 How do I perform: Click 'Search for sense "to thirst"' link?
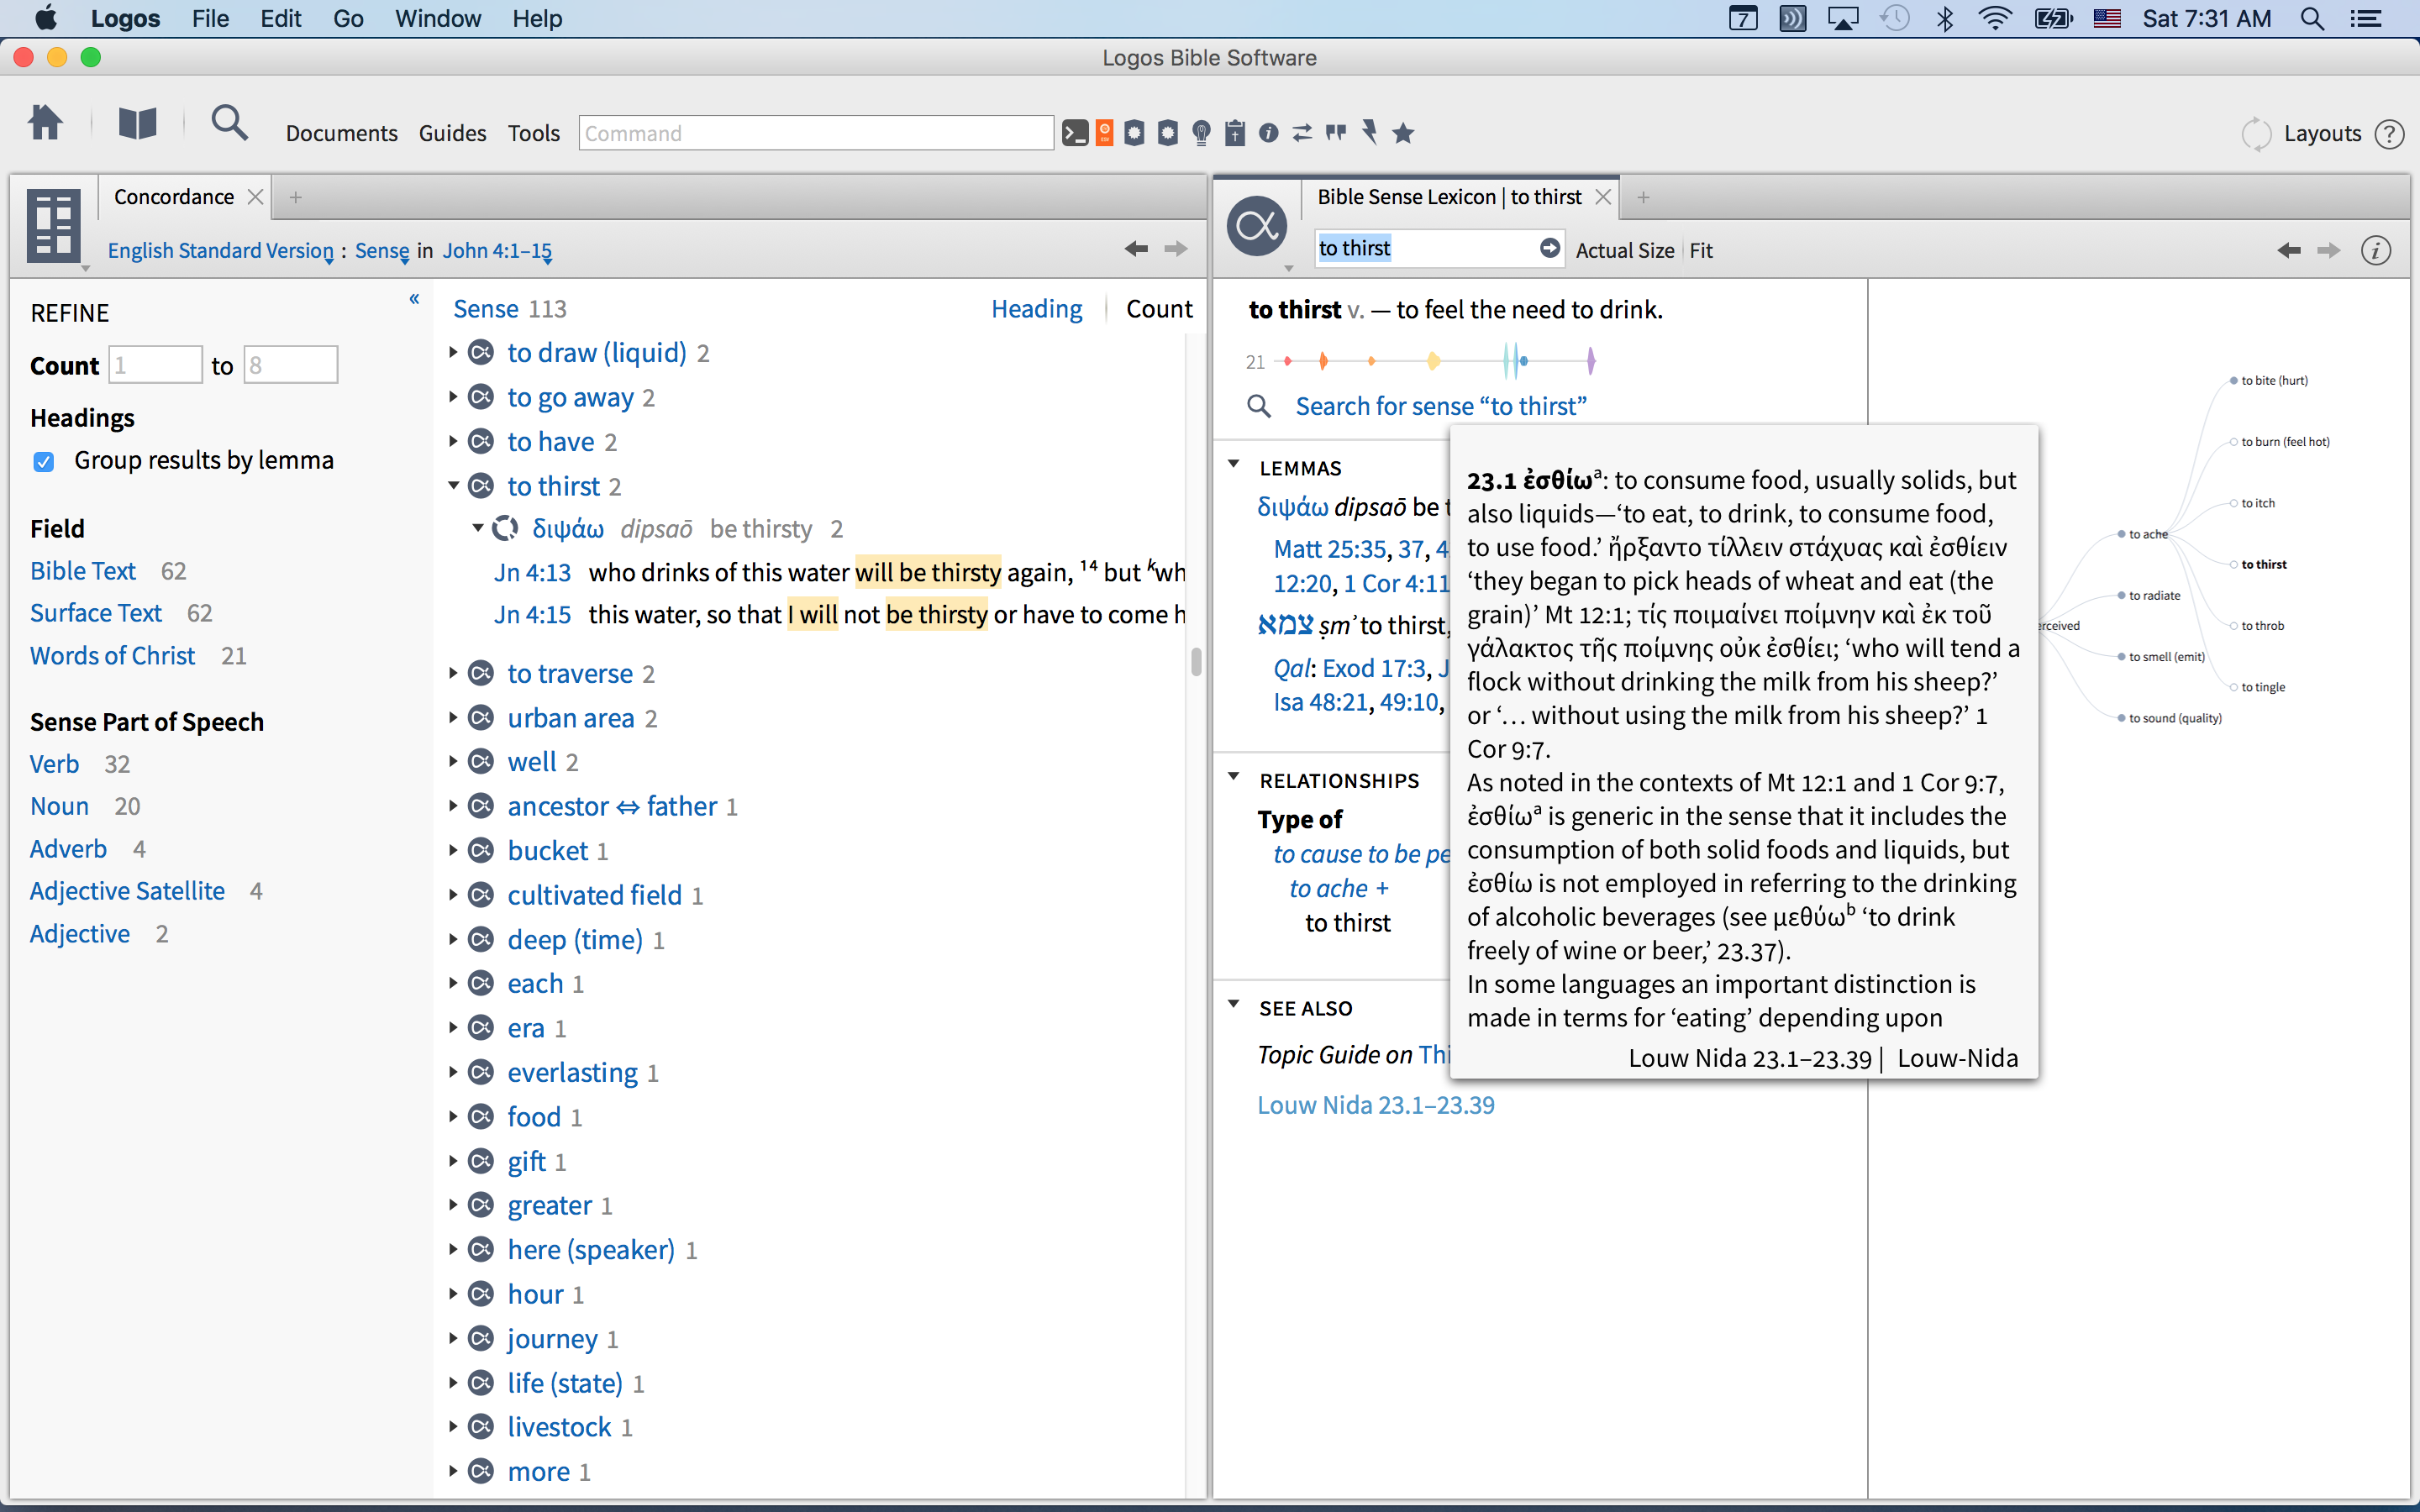pos(1440,406)
